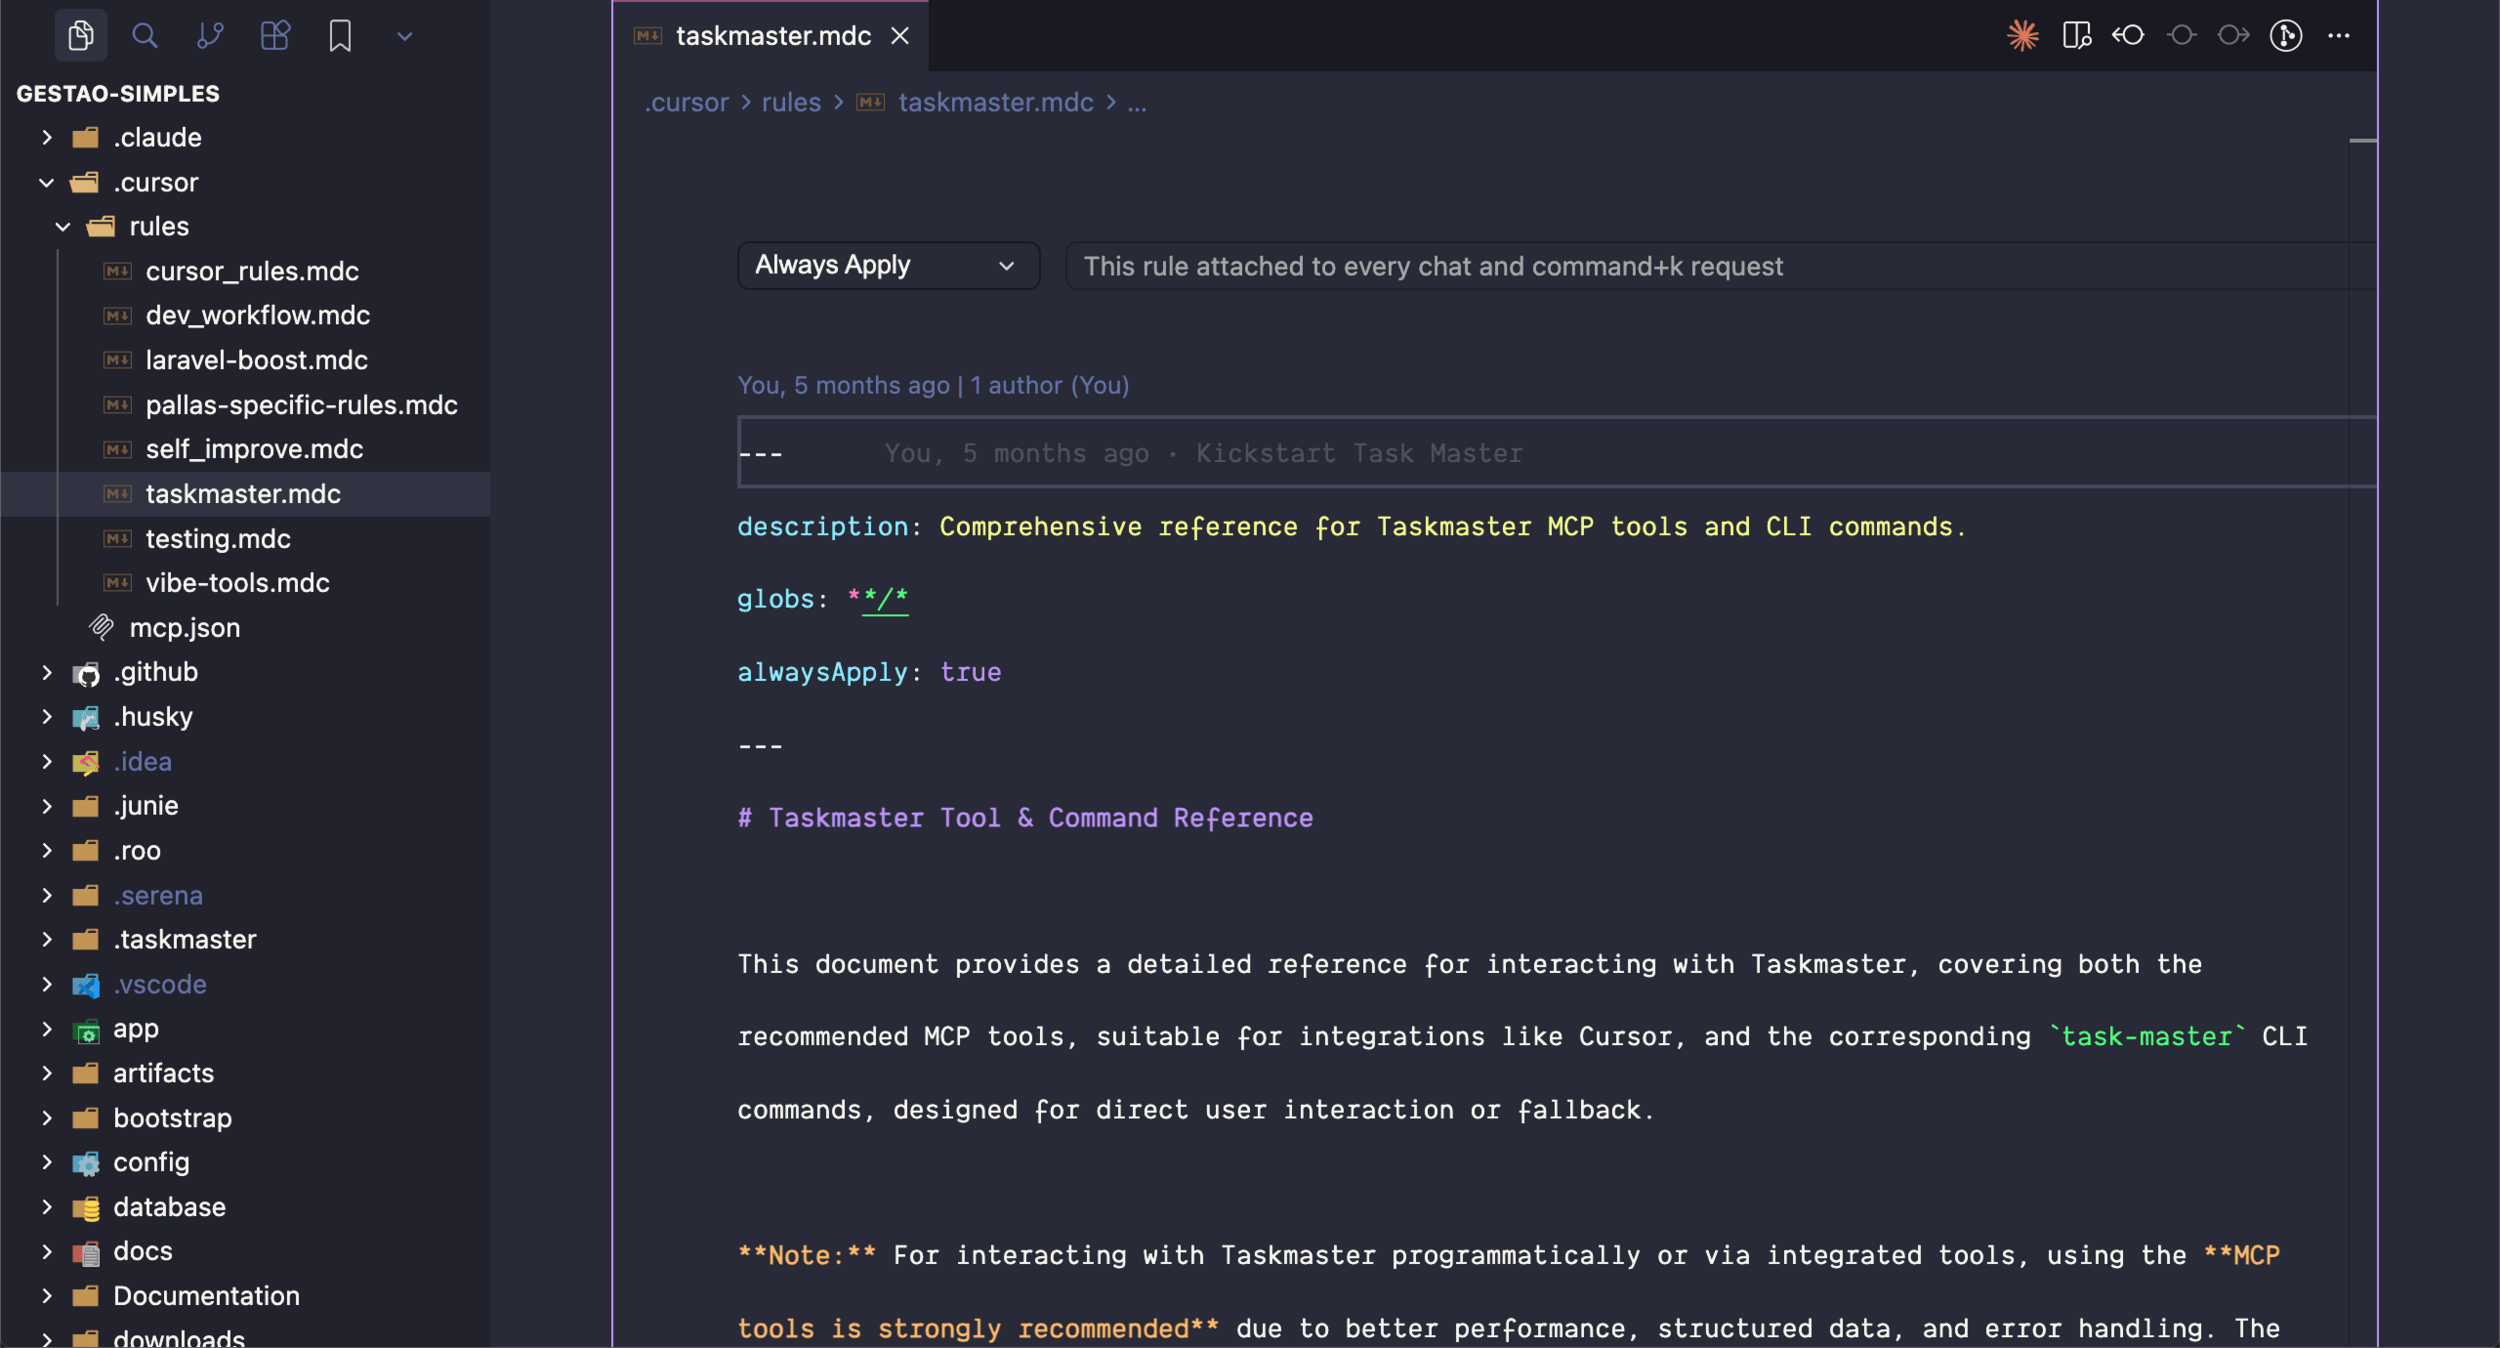This screenshot has height=1348, width=2500.
Task: Click the go to next change icon
Action: click(2233, 36)
